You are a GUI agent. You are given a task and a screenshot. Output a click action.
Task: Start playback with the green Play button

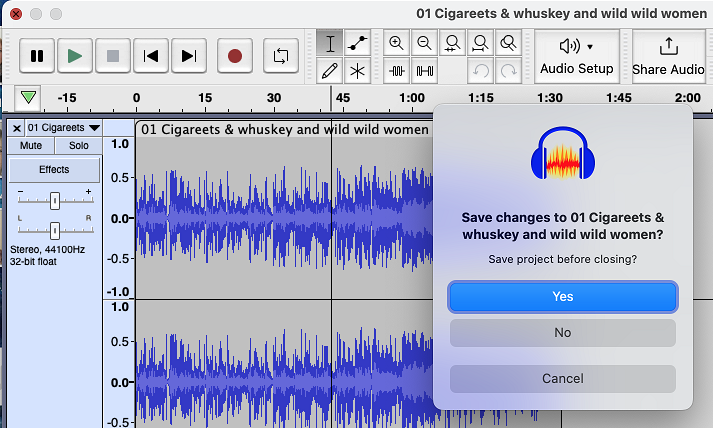(x=75, y=56)
